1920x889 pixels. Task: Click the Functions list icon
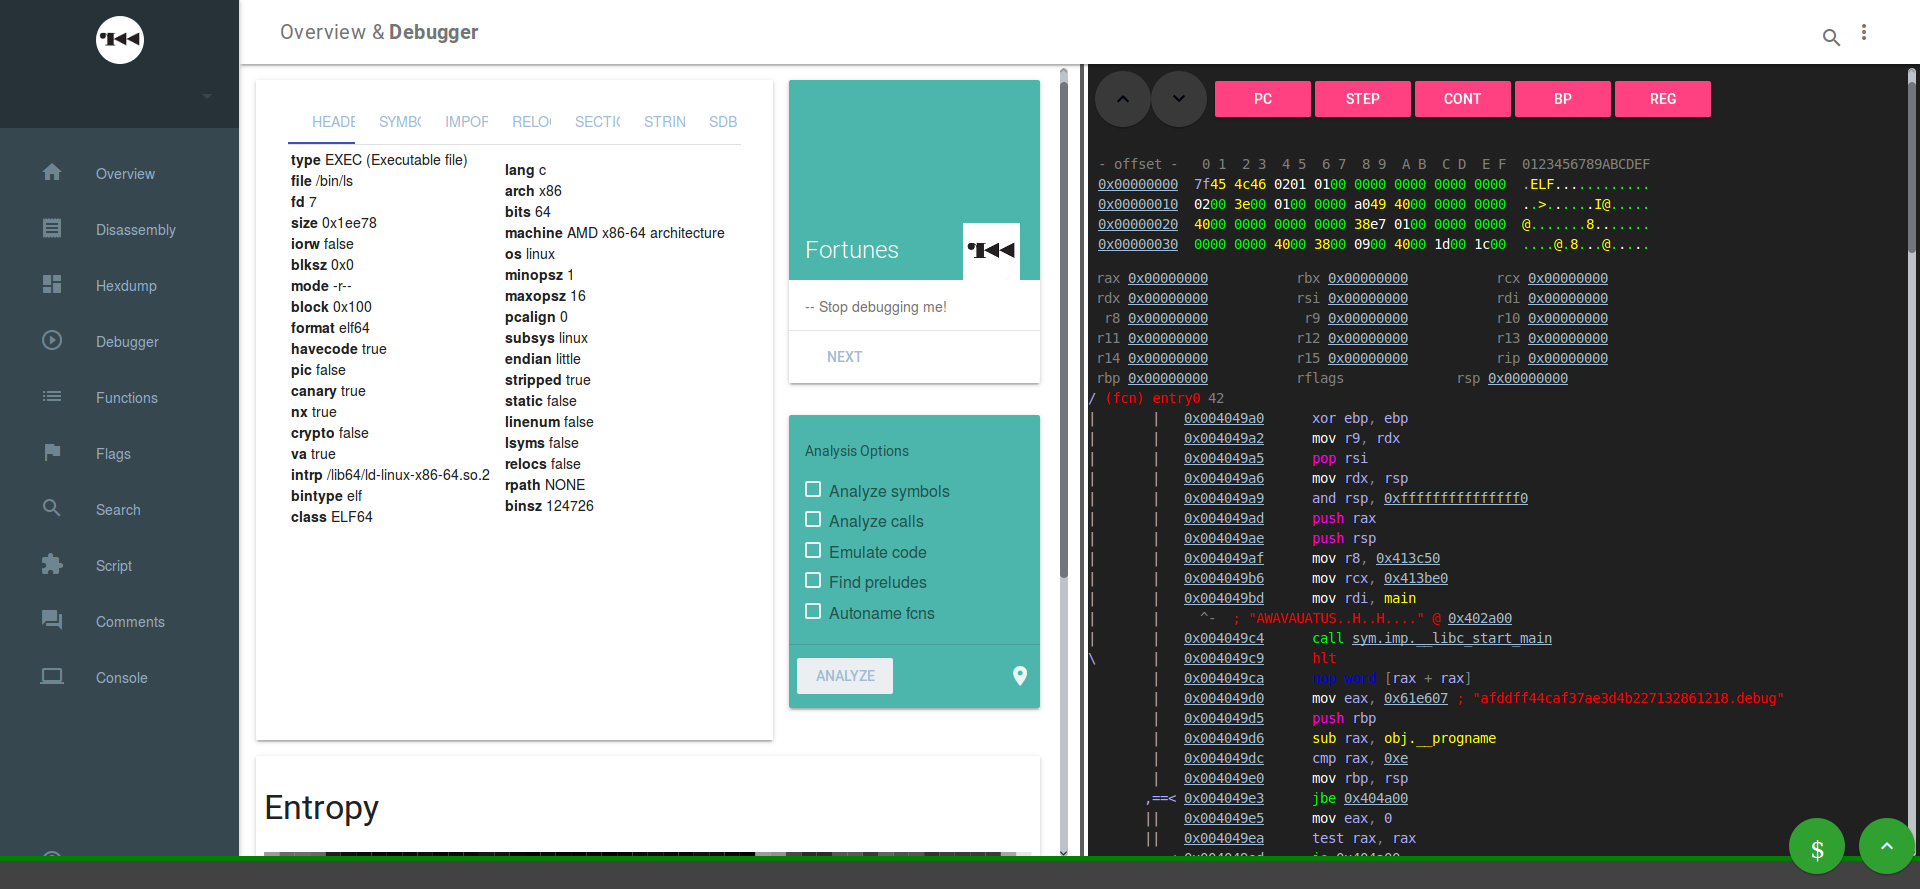pyautogui.click(x=52, y=396)
